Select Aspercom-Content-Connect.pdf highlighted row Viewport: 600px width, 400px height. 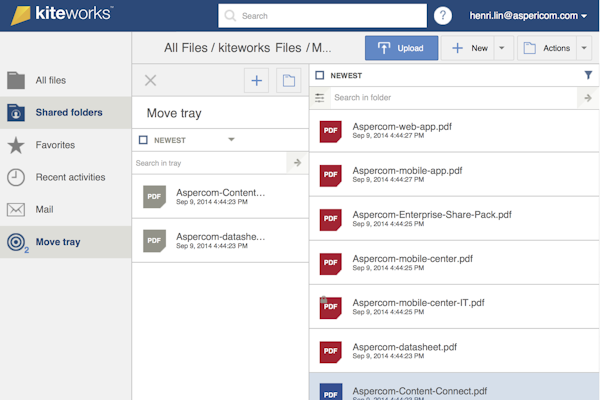(454, 387)
